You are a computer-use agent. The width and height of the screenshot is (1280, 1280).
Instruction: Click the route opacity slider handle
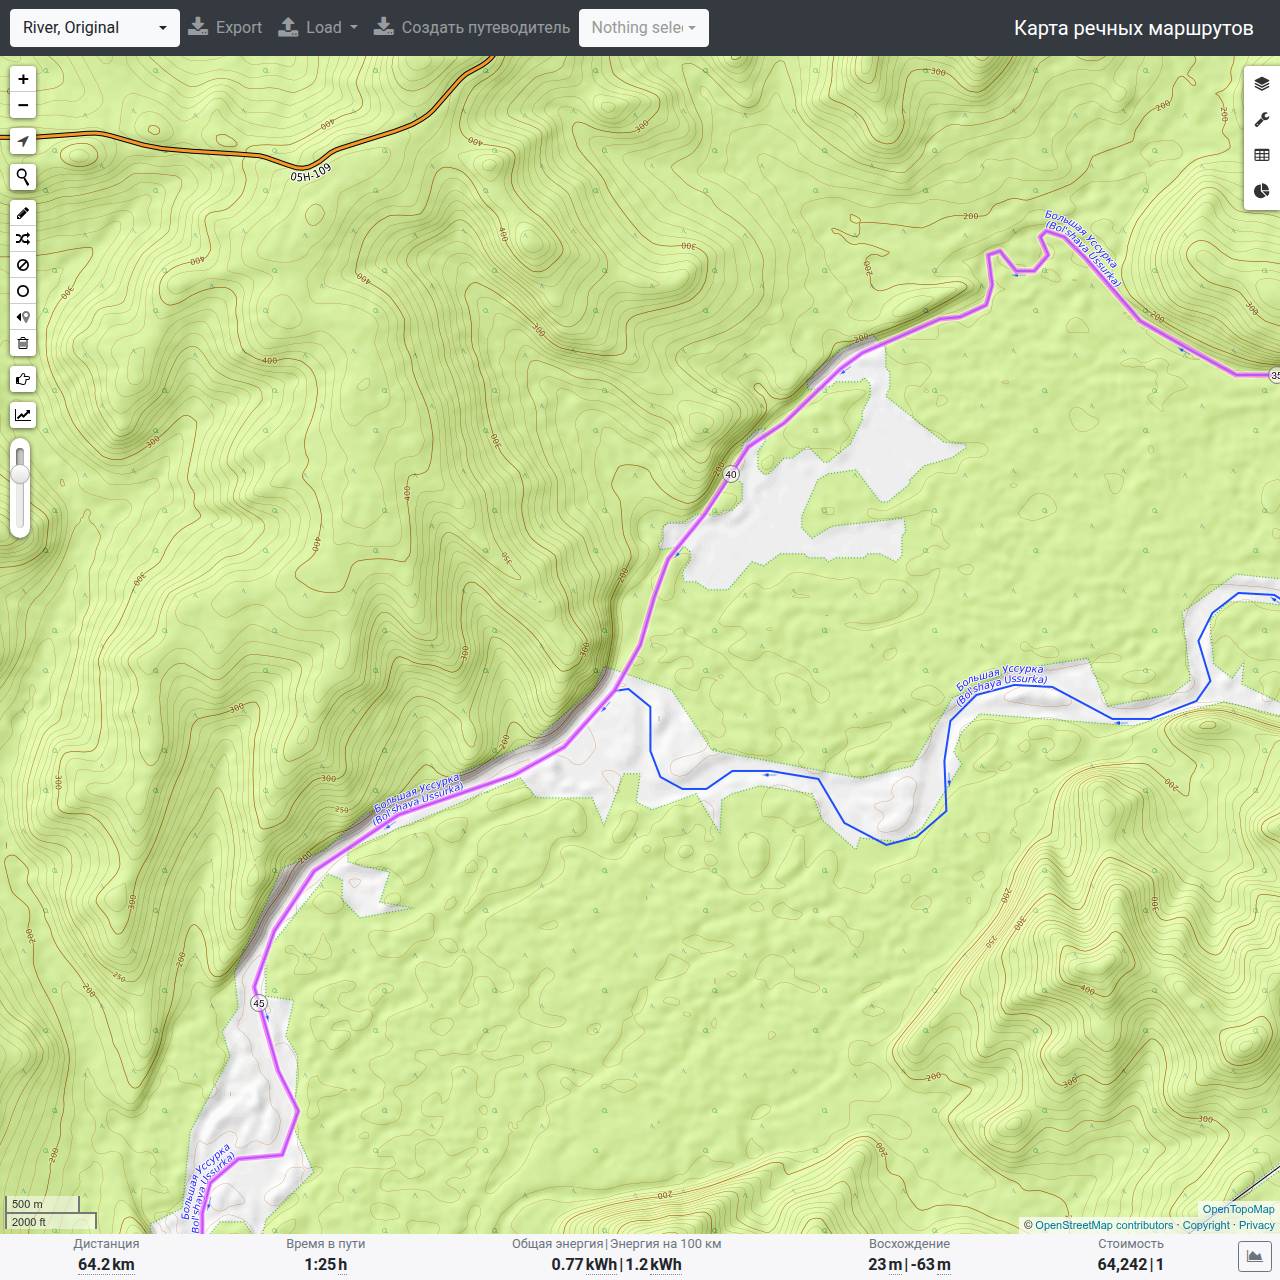[20, 473]
